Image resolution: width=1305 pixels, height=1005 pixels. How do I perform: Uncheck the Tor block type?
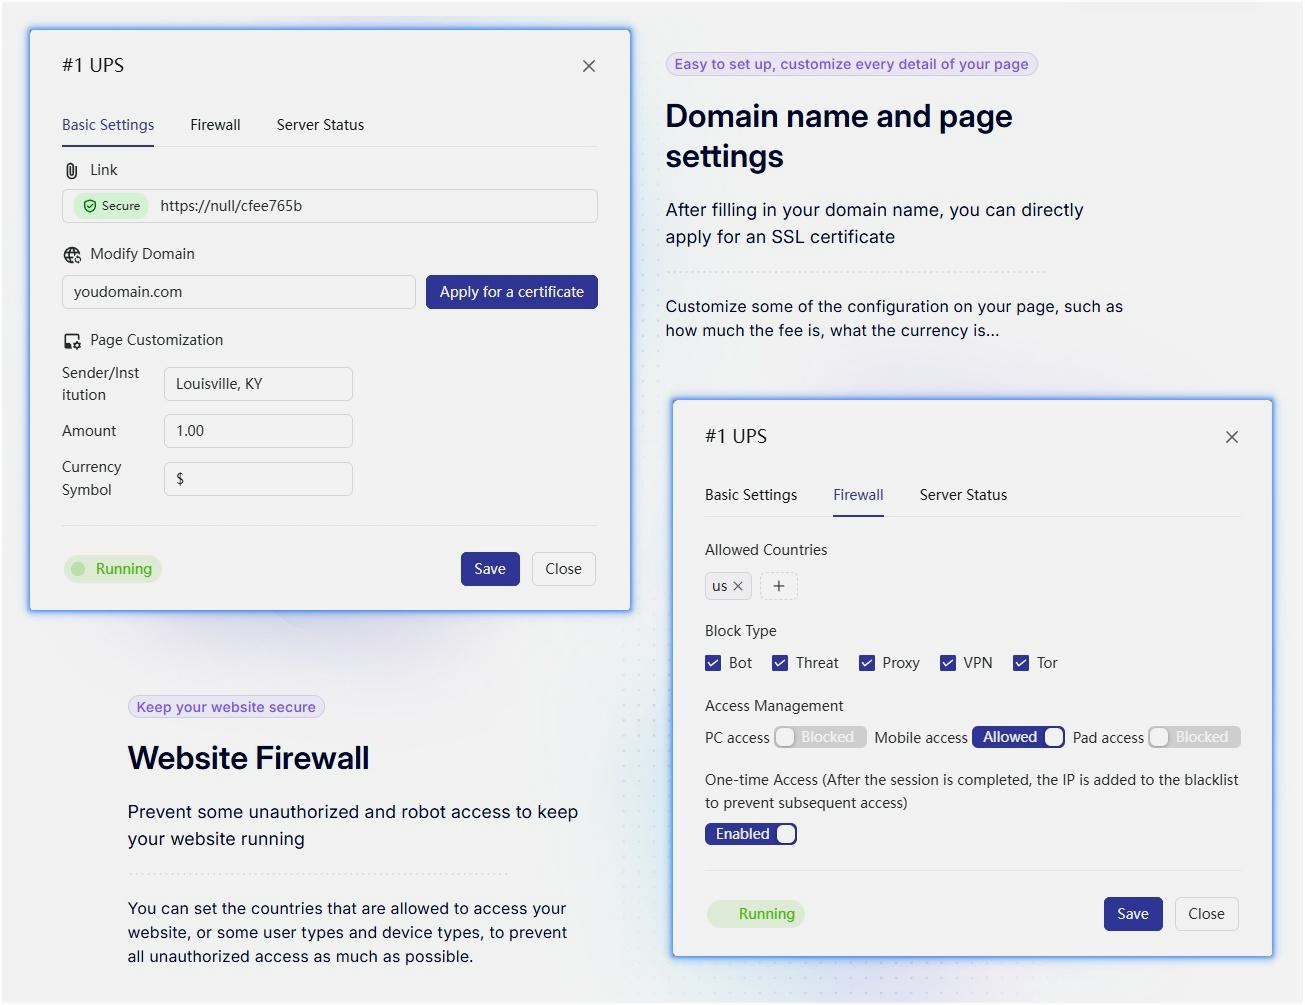tap(1021, 663)
